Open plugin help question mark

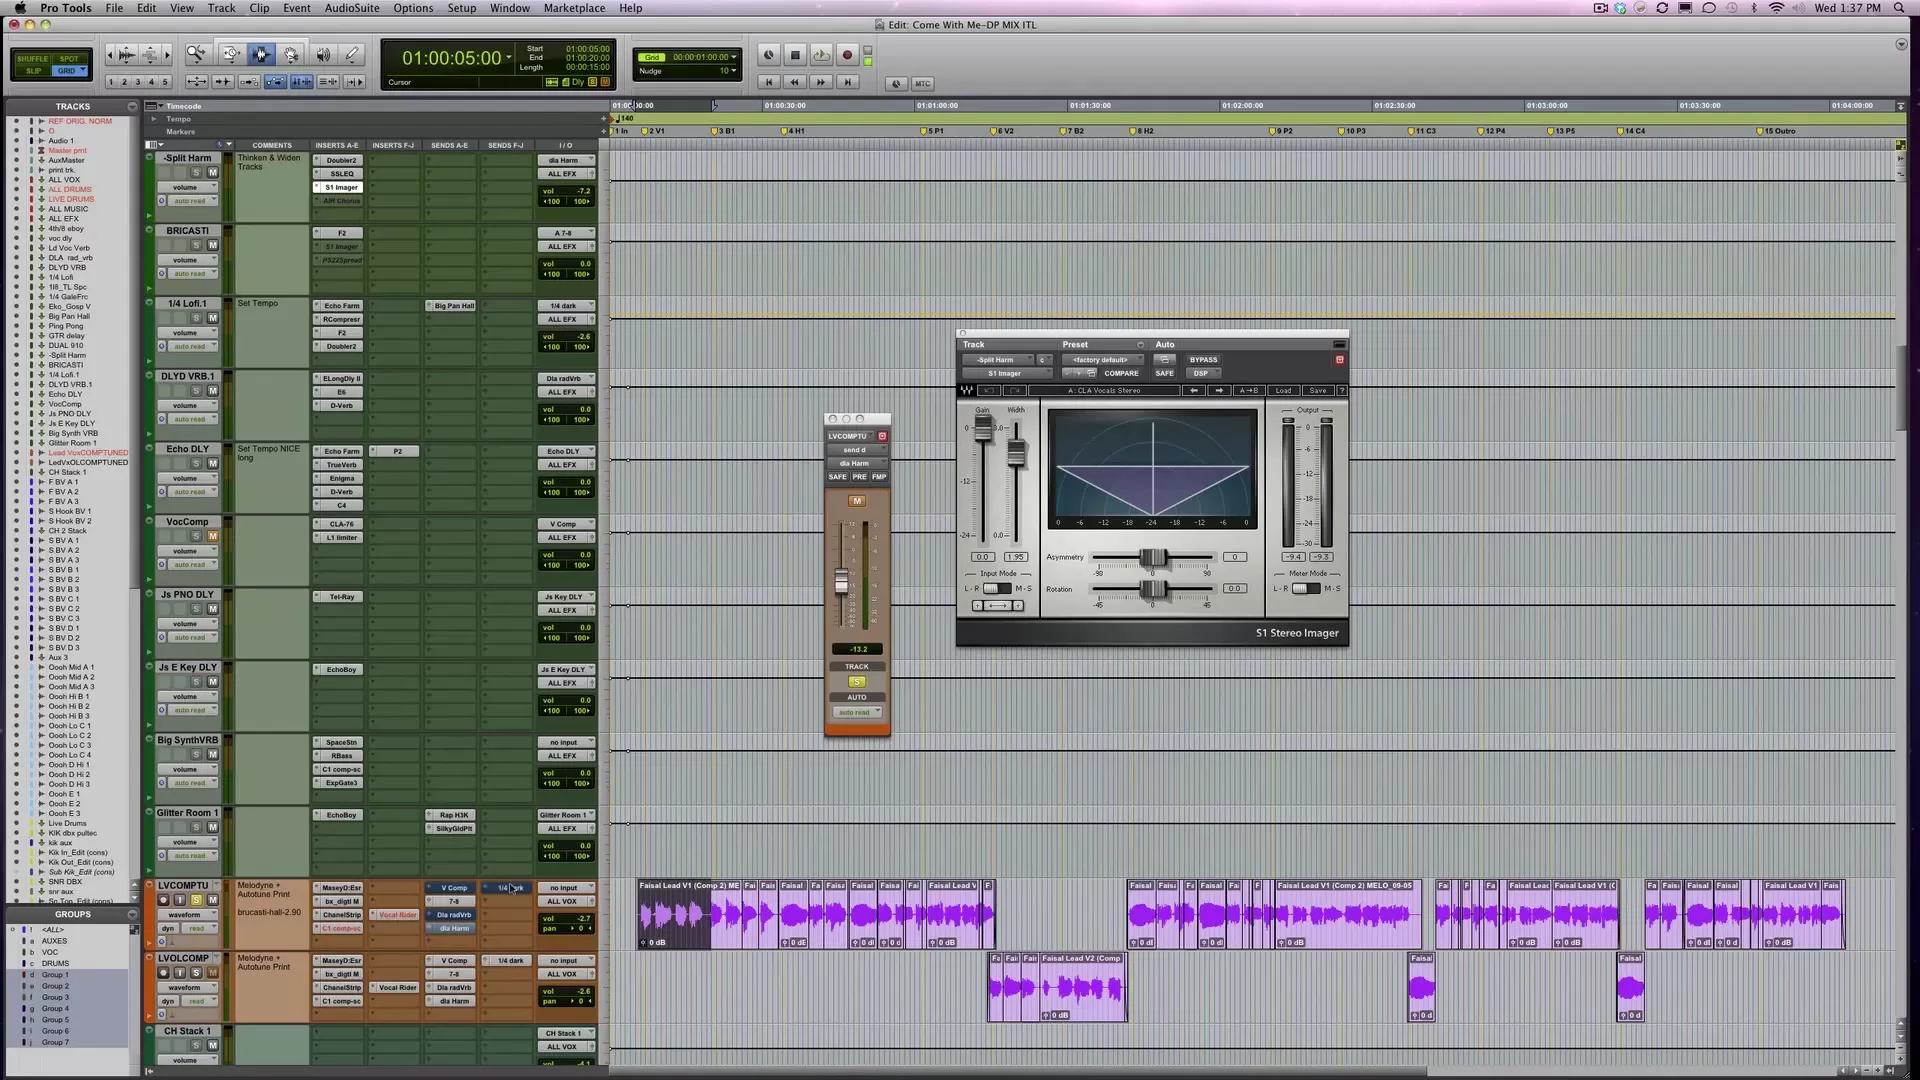1342,390
